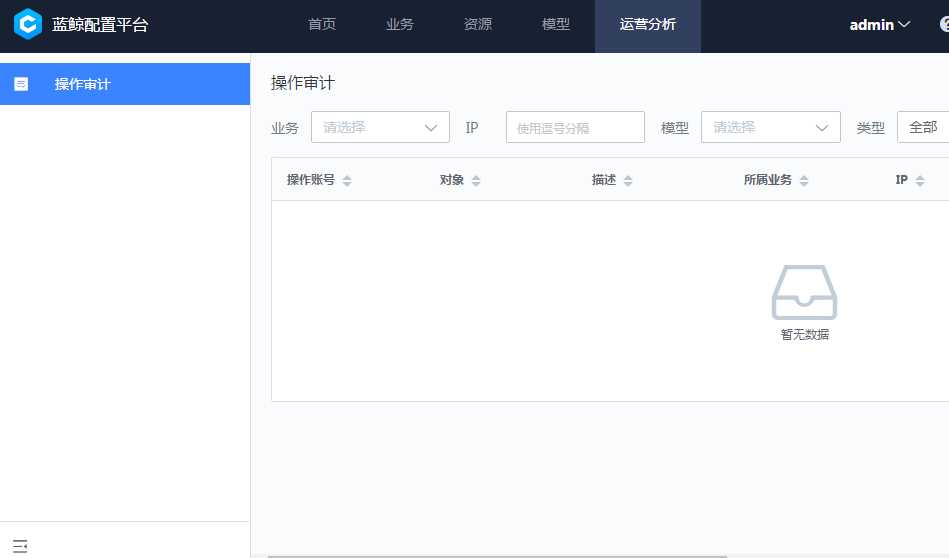This screenshot has width=949, height=558.
Task: Click the help icon beside admin
Action: pyautogui.click(x=944, y=25)
